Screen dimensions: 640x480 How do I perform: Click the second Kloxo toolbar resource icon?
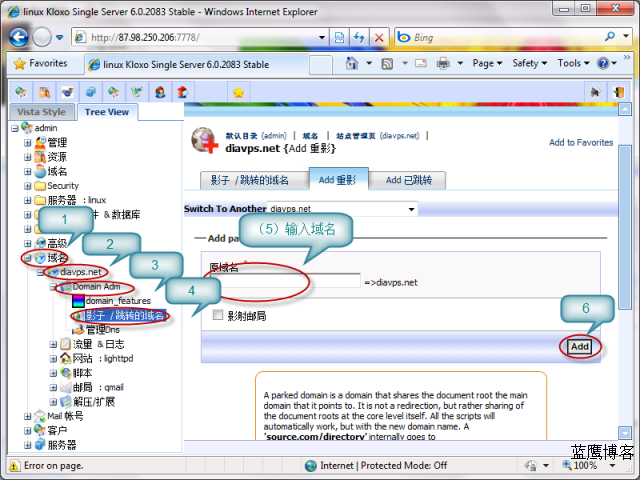(44, 92)
